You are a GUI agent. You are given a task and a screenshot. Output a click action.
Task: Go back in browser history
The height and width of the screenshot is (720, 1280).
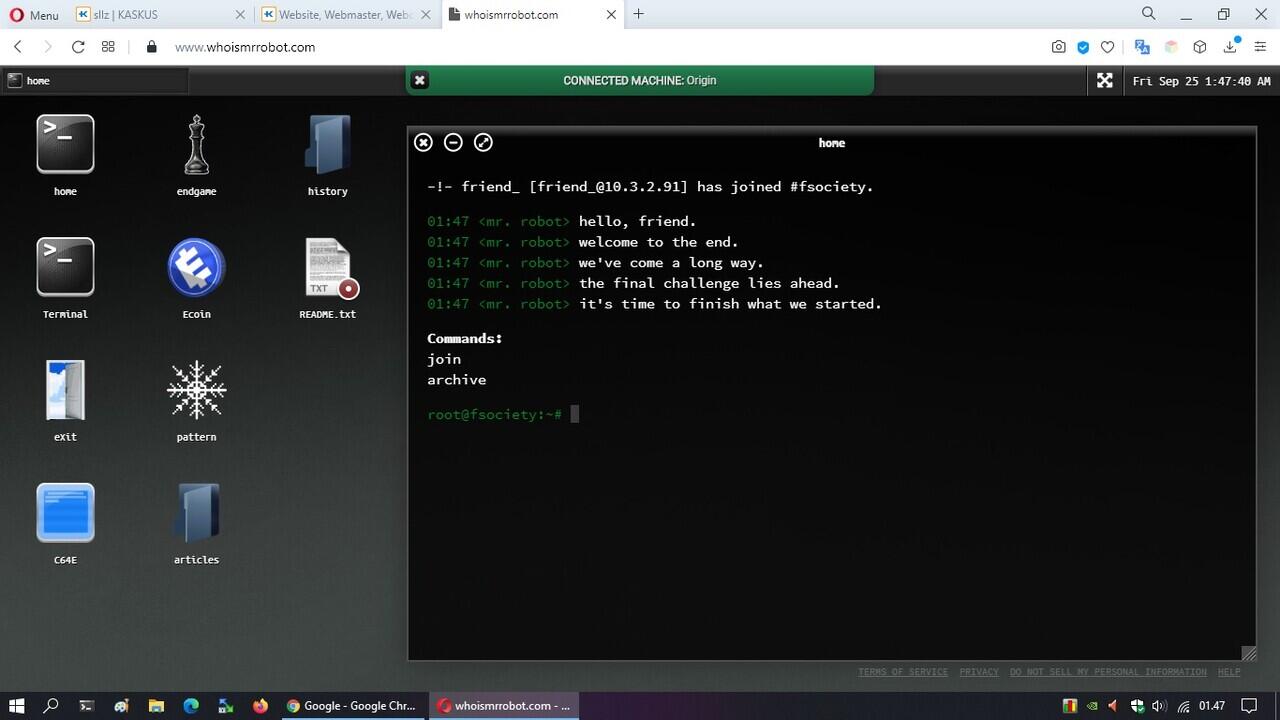tap(18, 47)
